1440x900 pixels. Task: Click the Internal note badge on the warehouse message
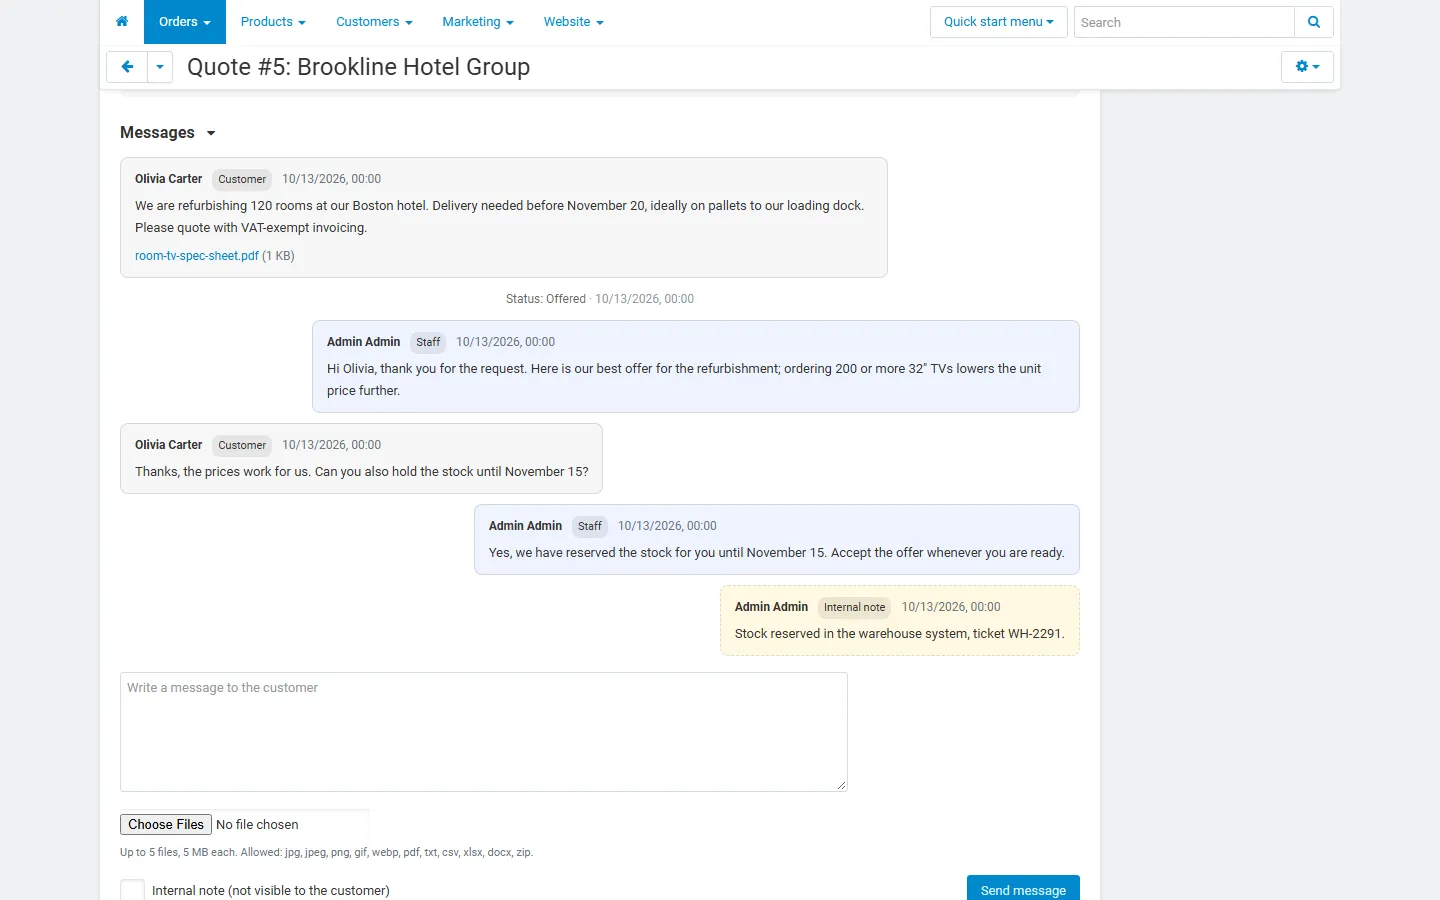[855, 607]
